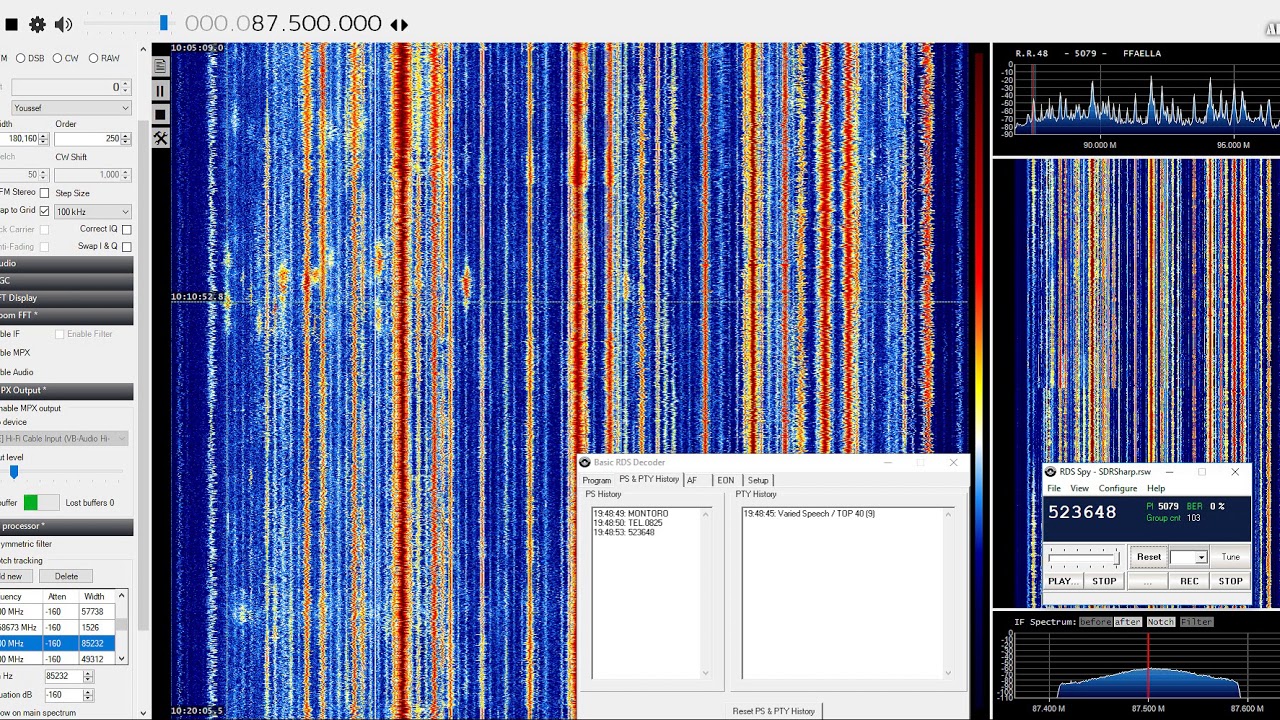Open the File menu in RDS Spy
1280x720 pixels.
[1054, 488]
